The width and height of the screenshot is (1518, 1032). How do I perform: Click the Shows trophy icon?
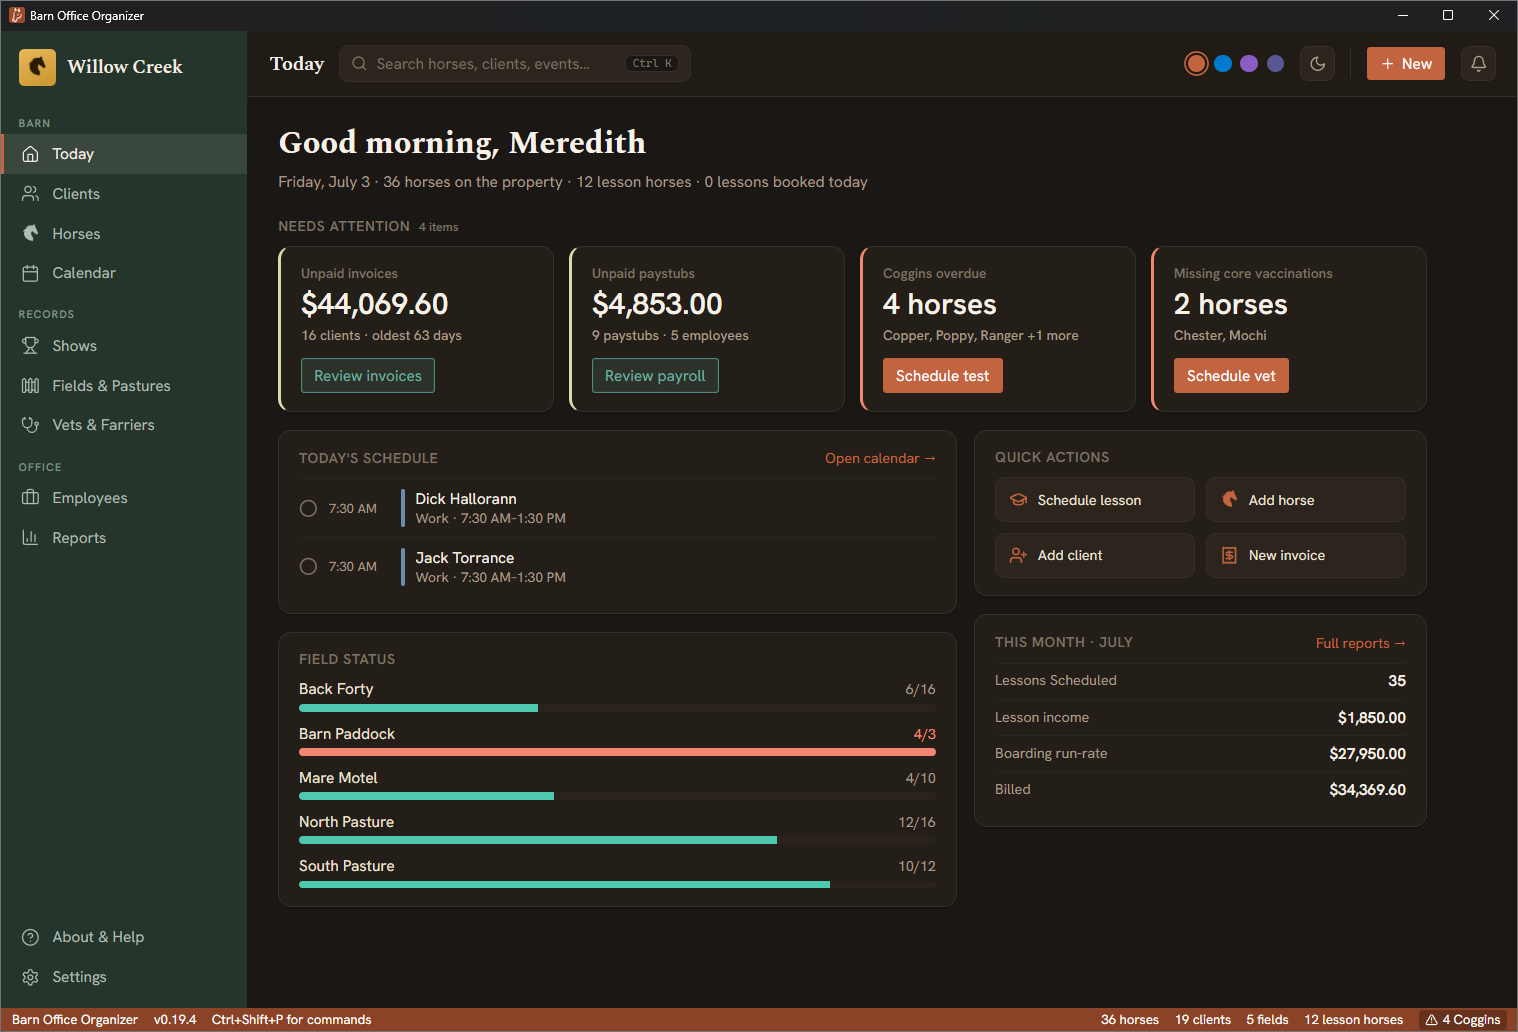tap(31, 346)
